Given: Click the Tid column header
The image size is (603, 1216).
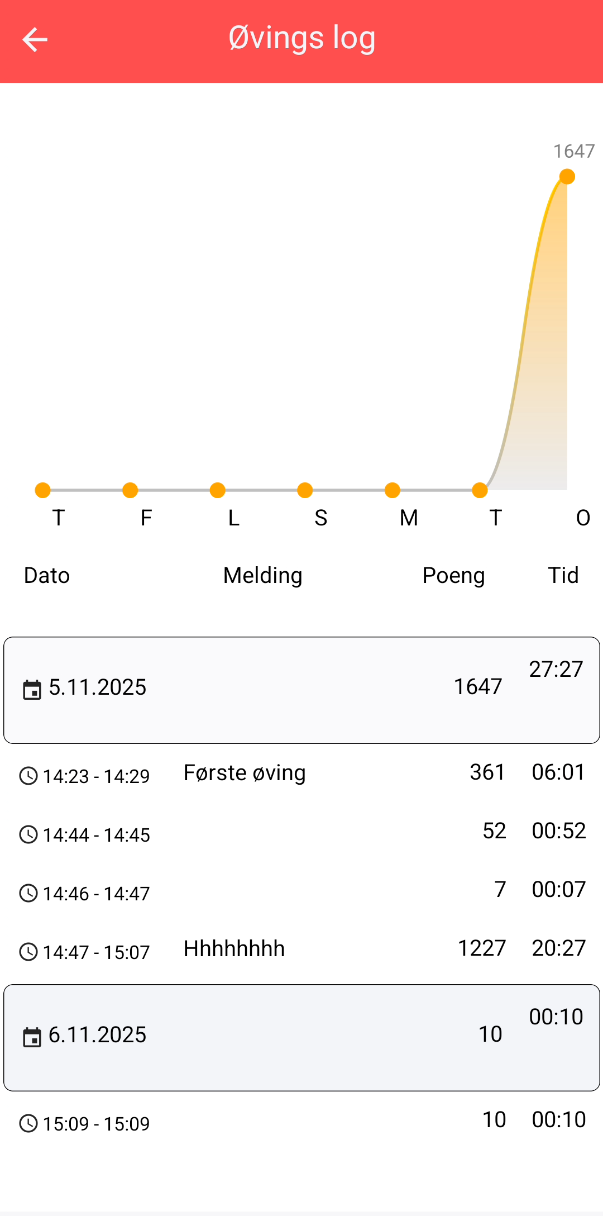Looking at the screenshot, I should coord(563,576).
